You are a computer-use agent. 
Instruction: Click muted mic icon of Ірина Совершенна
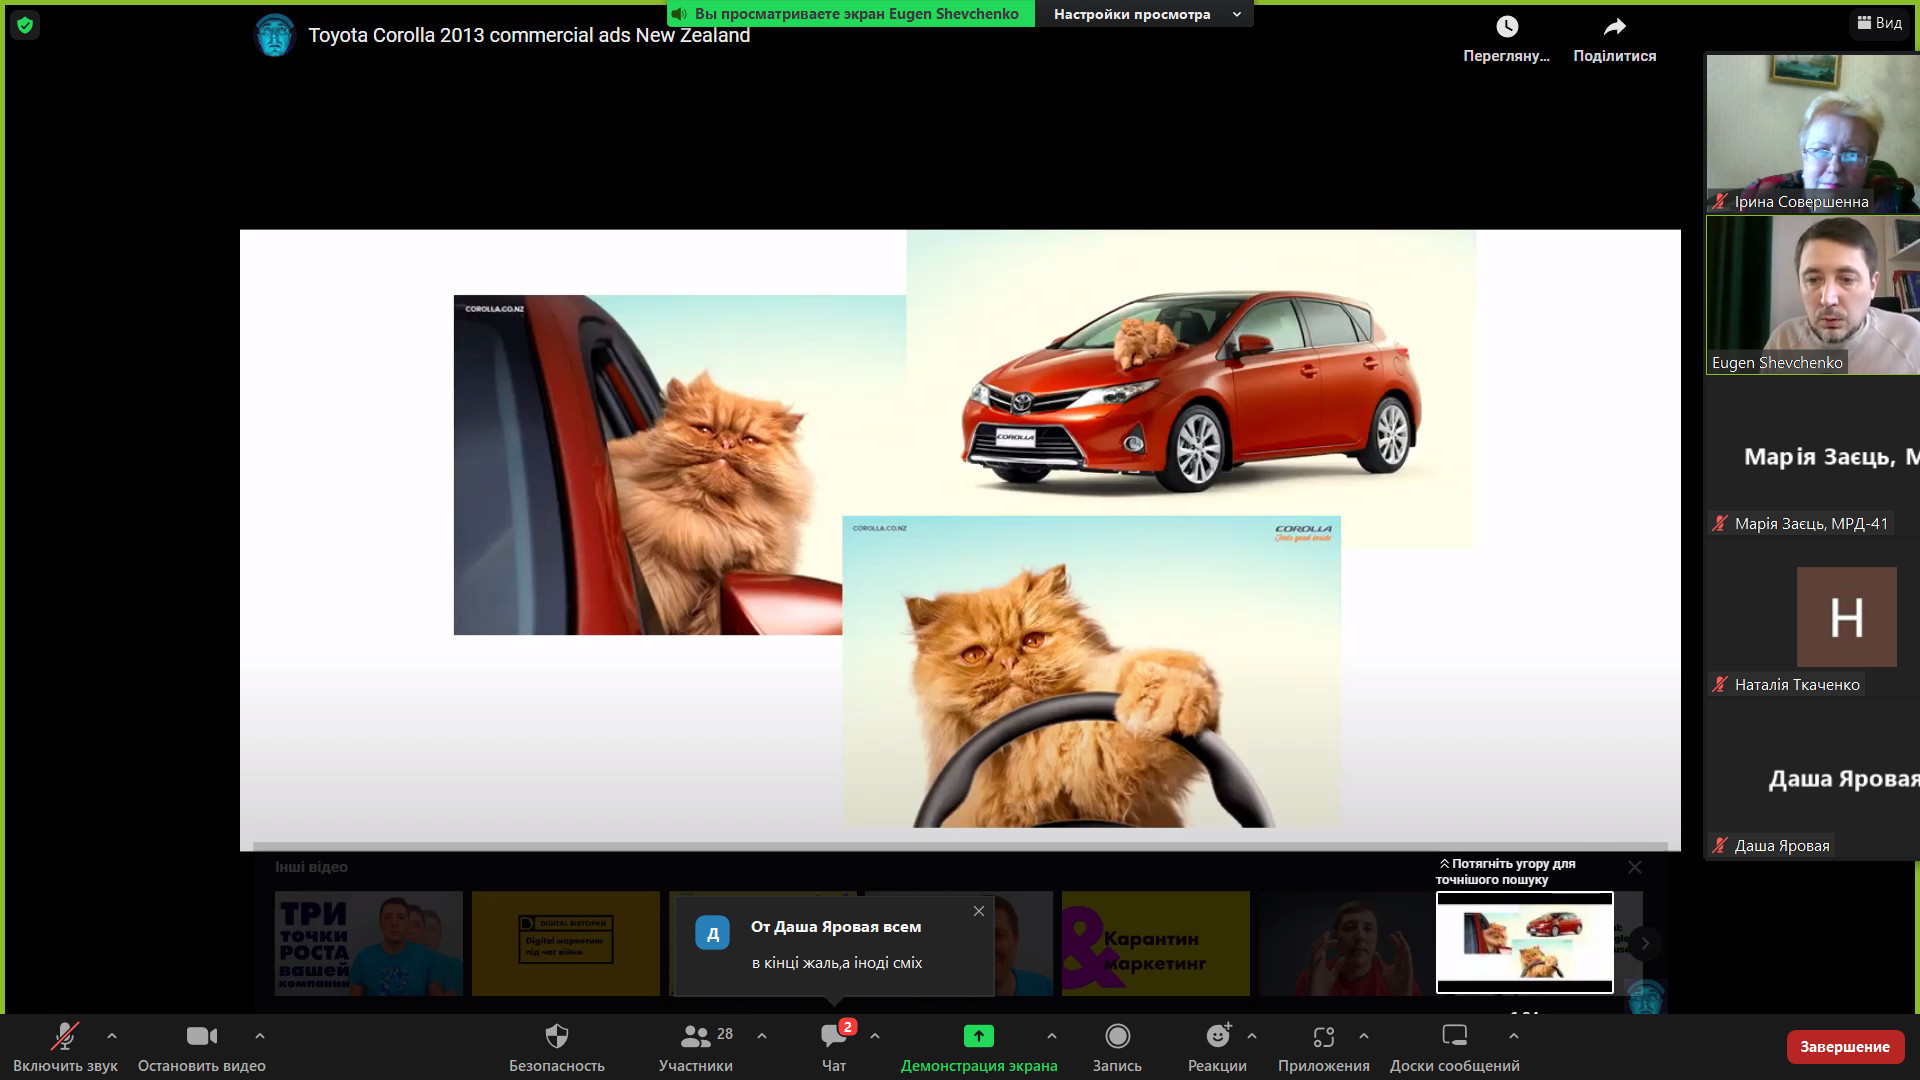pos(1720,202)
